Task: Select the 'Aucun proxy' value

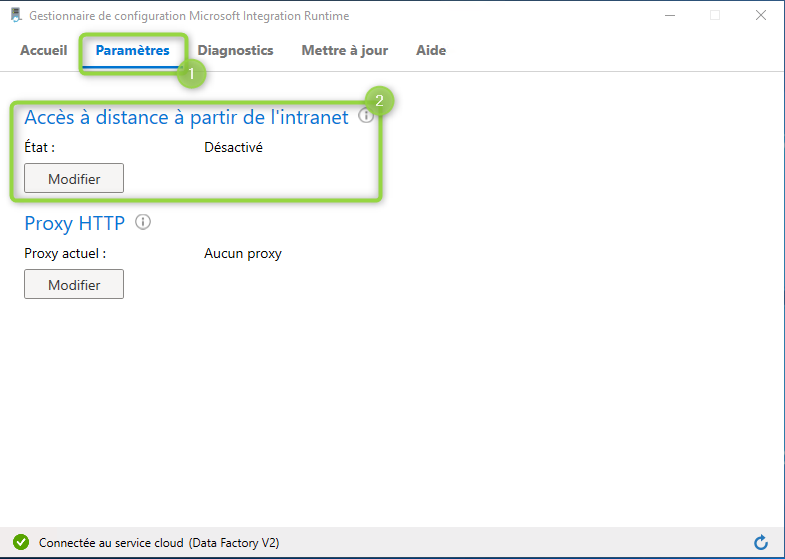Action: pyautogui.click(x=243, y=254)
